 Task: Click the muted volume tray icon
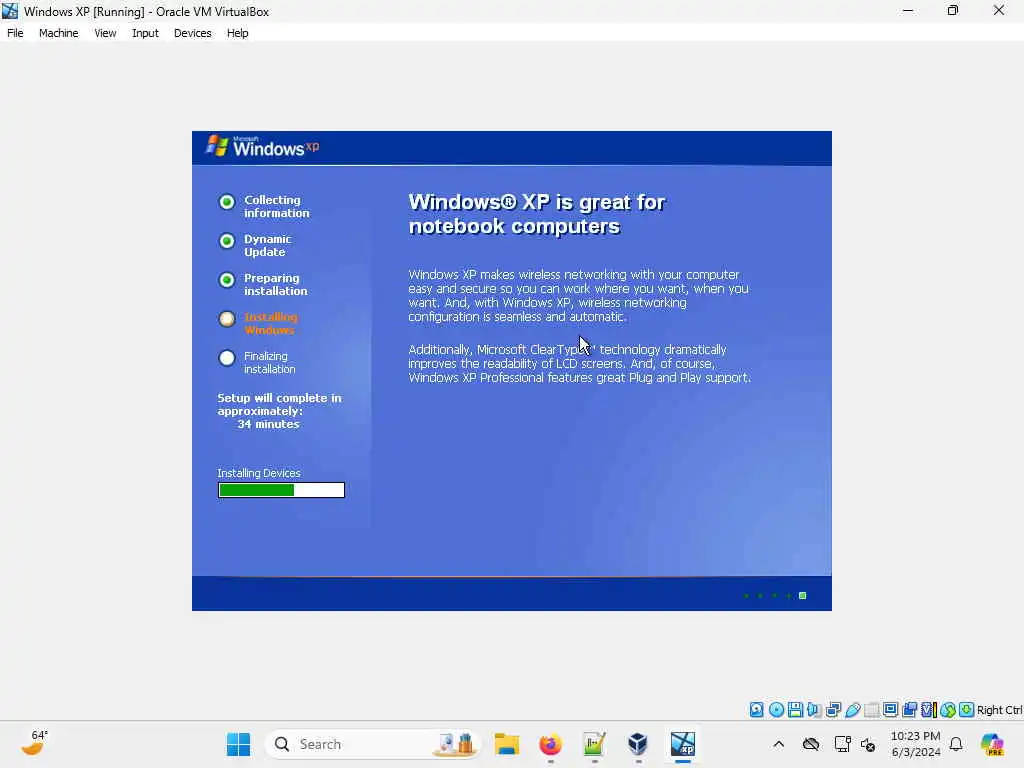pos(868,744)
